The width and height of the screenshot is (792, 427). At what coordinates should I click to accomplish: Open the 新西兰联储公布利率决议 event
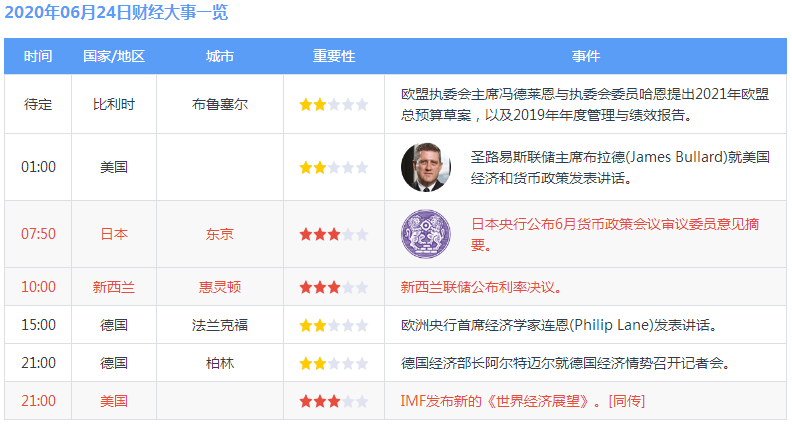coord(481,287)
